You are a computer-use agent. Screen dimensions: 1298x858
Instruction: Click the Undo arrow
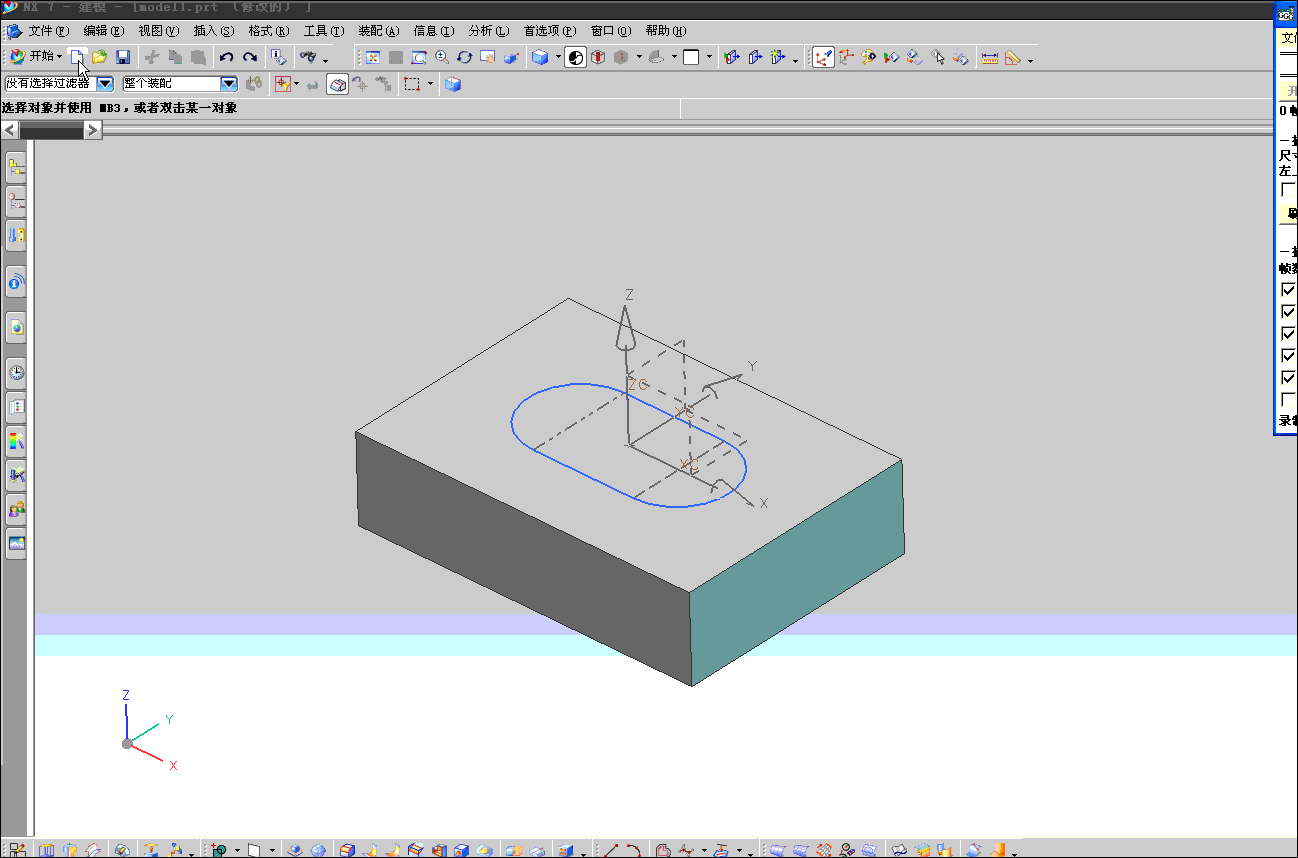coord(226,57)
